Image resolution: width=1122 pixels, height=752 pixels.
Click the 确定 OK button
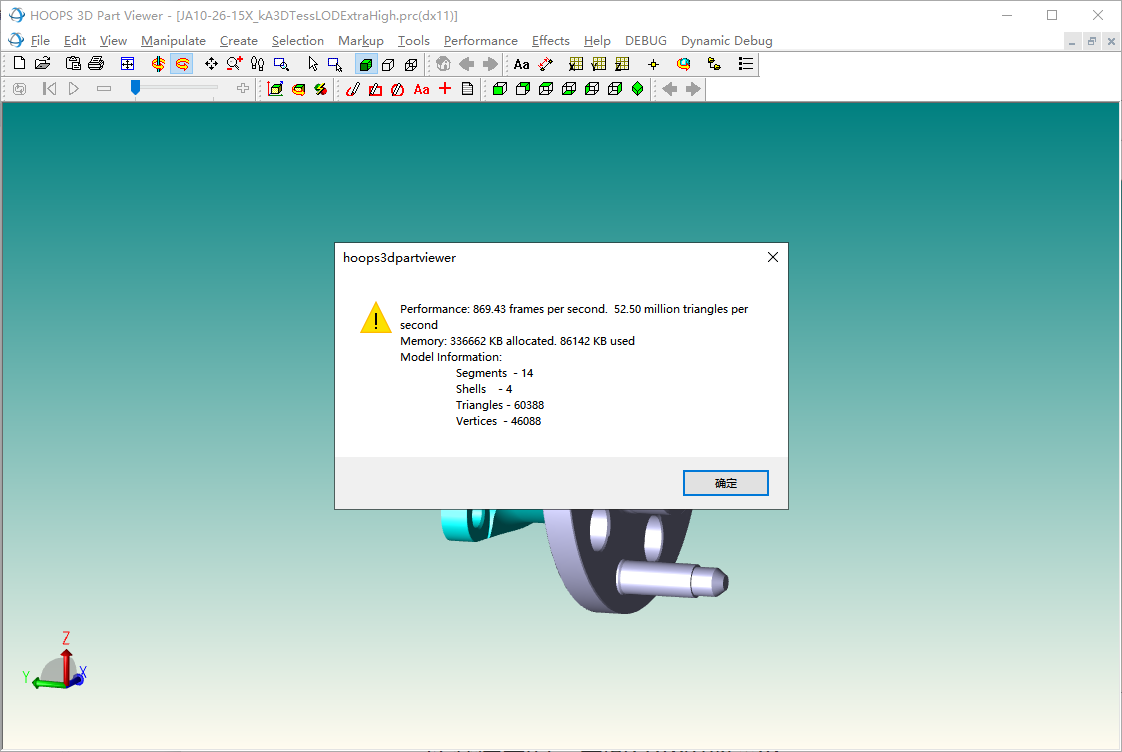(x=726, y=483)
